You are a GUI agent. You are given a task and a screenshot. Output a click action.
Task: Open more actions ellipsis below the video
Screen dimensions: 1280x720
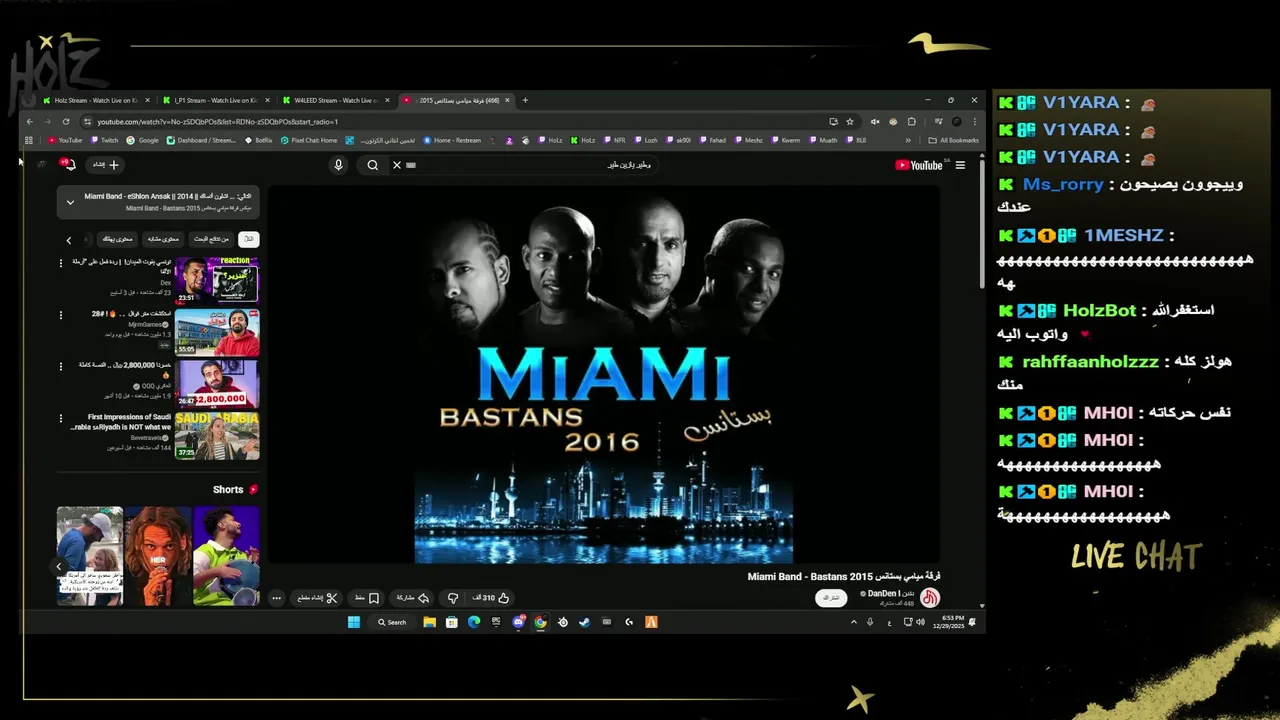point(277,598)
